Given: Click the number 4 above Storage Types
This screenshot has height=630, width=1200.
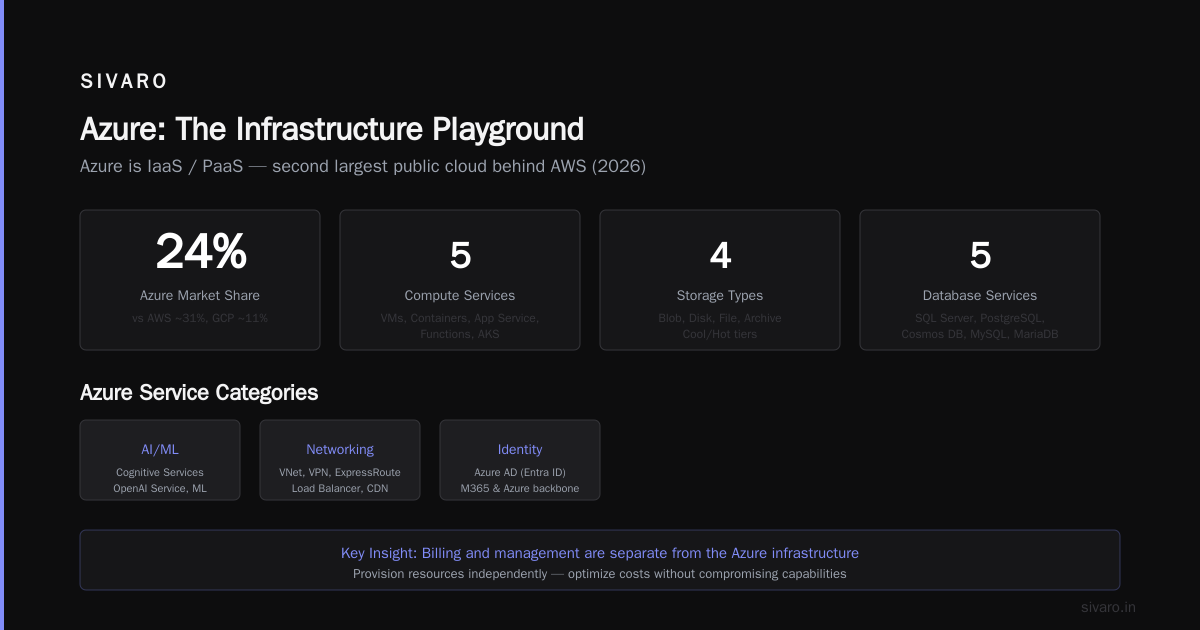Looking at the screenshot, I should coord(720,255).
